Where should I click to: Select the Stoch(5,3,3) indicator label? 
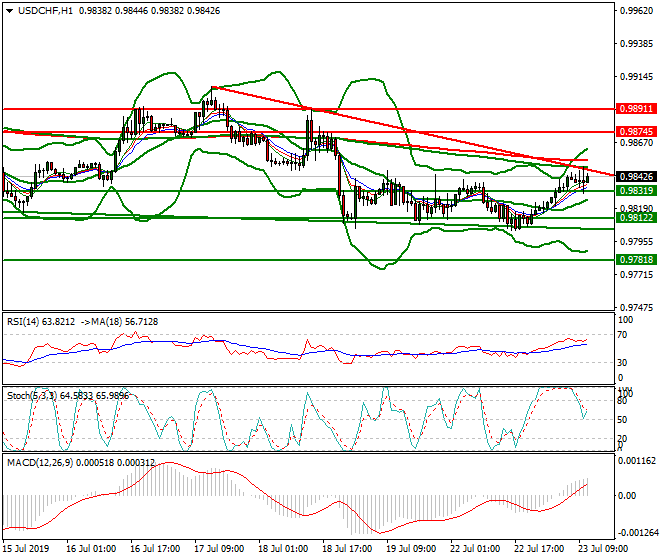33,396
